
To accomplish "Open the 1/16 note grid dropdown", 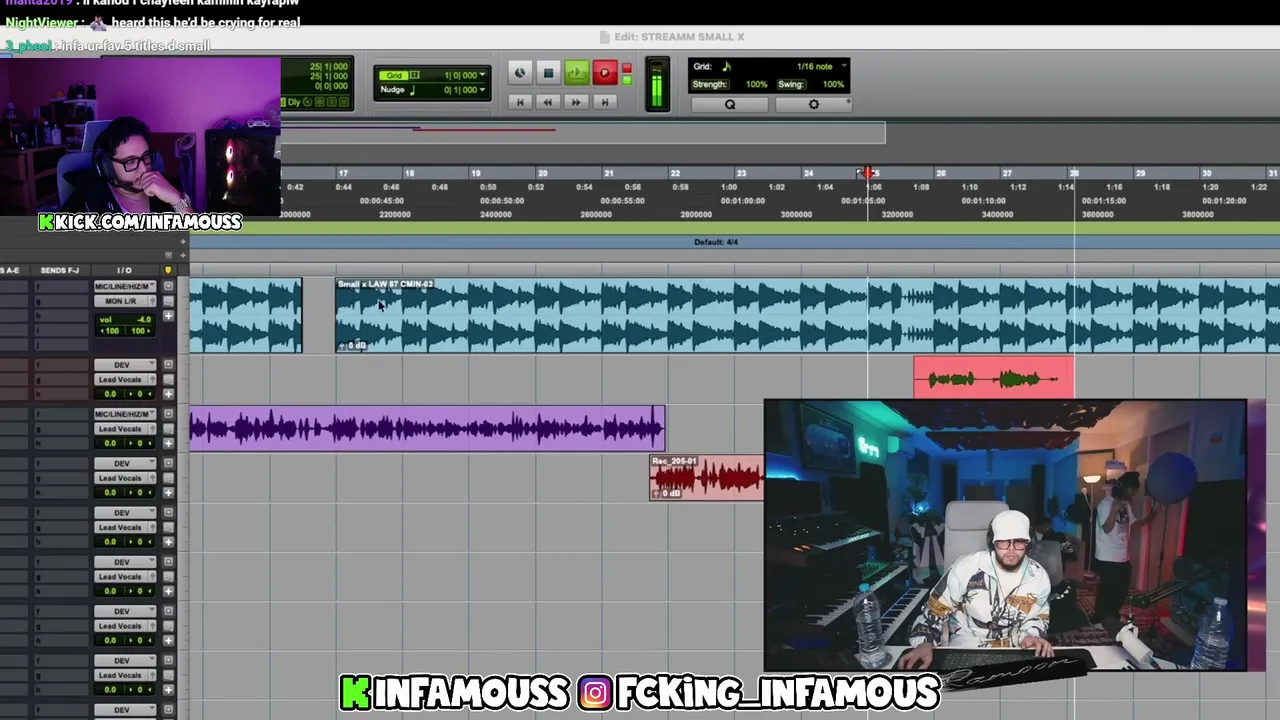I will pyautogui.click(x=844, y=67).
